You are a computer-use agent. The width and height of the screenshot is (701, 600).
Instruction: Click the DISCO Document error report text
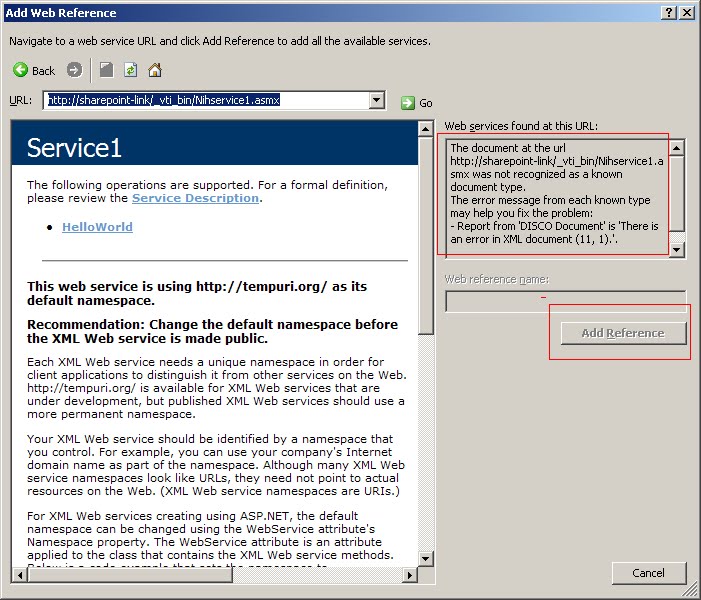pyautogui.click(x=554, y=232)
